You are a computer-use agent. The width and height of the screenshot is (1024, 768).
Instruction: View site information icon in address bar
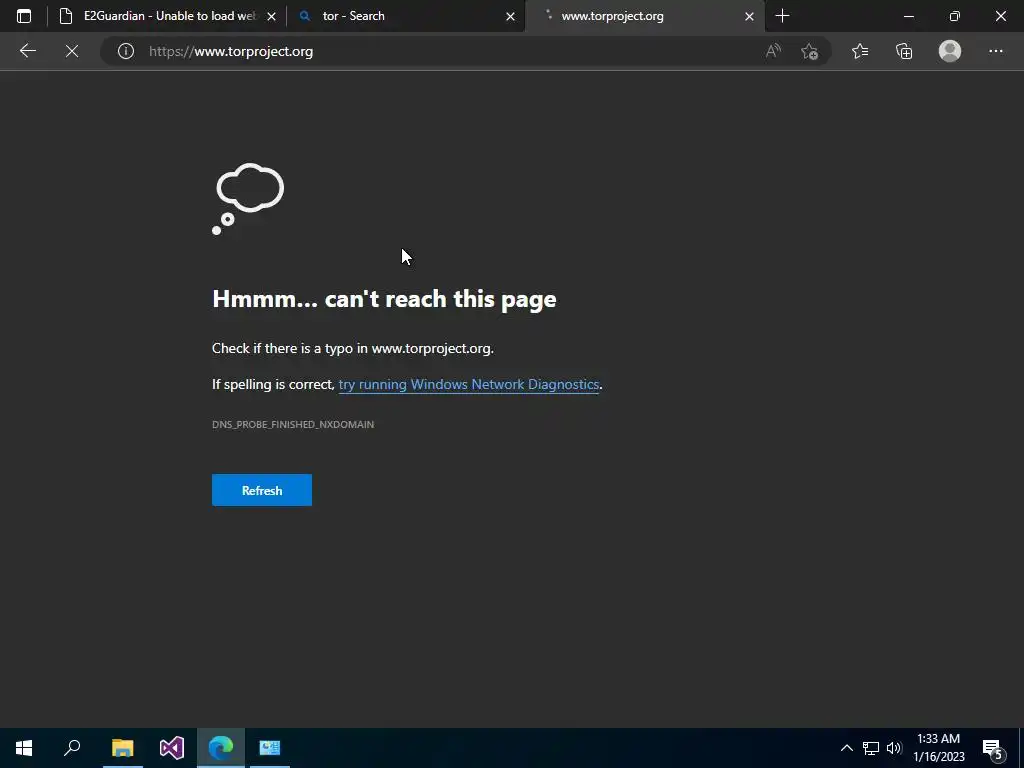point(125,51)
